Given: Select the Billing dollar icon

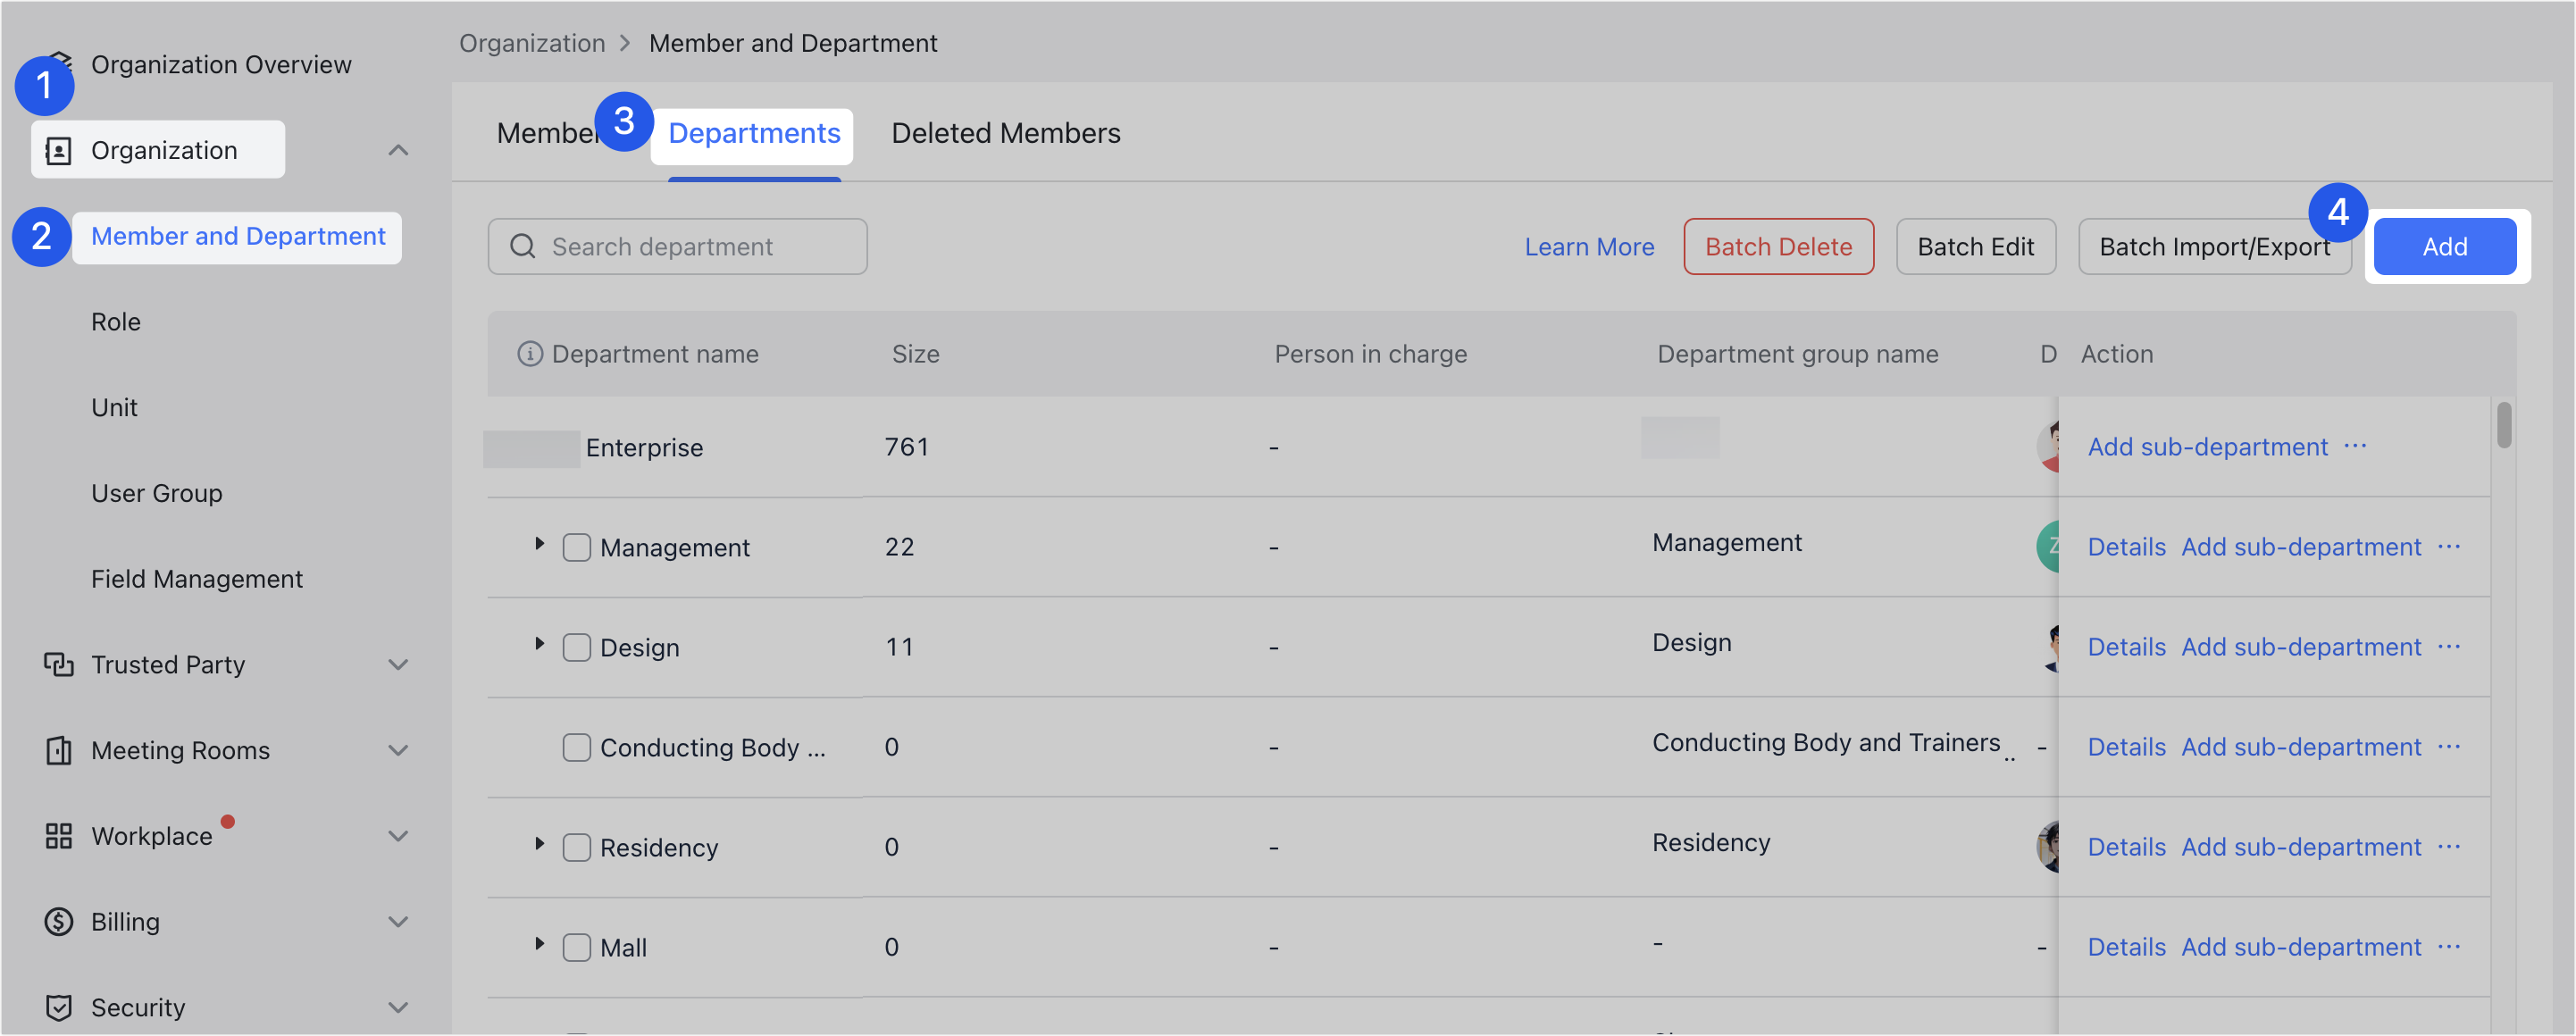Looking at the screenshot, I should pyautogui.click(x=59, y=921).
